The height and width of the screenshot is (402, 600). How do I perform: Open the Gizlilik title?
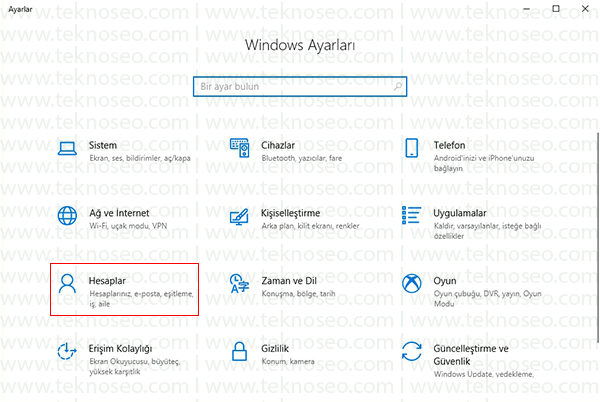pos(275,348)
